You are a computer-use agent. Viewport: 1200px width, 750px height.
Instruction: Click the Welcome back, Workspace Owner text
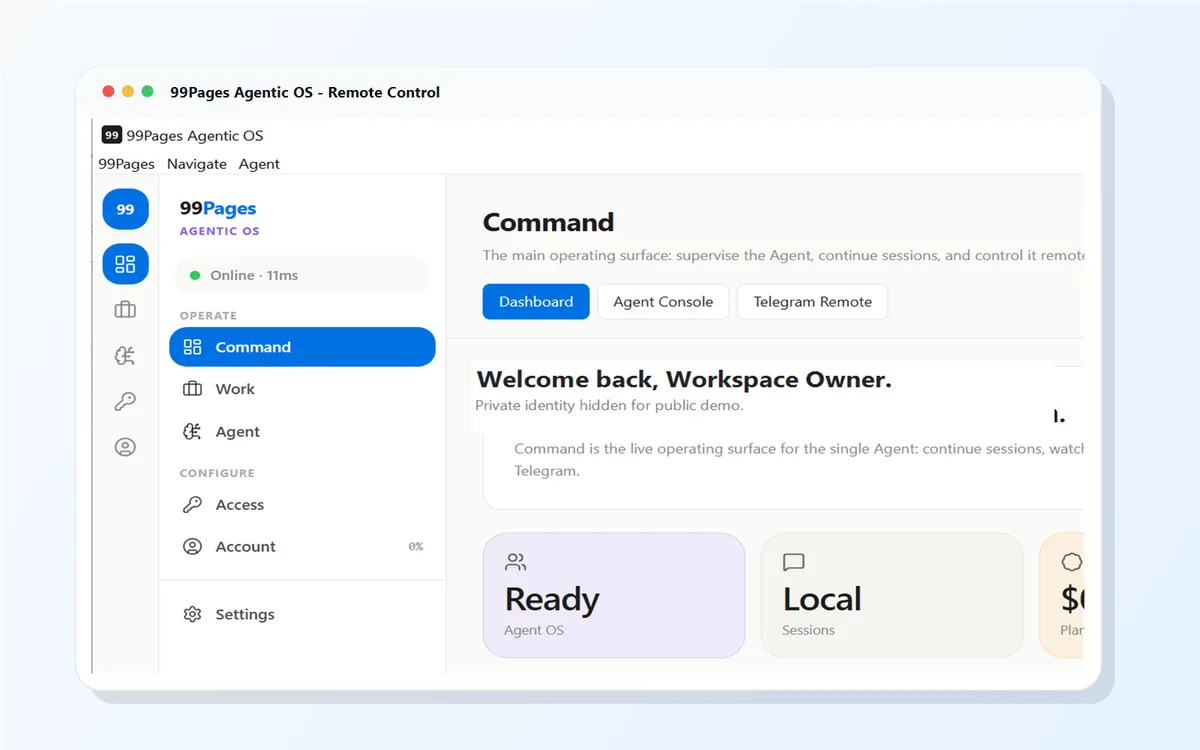click(x=684, y=380)
